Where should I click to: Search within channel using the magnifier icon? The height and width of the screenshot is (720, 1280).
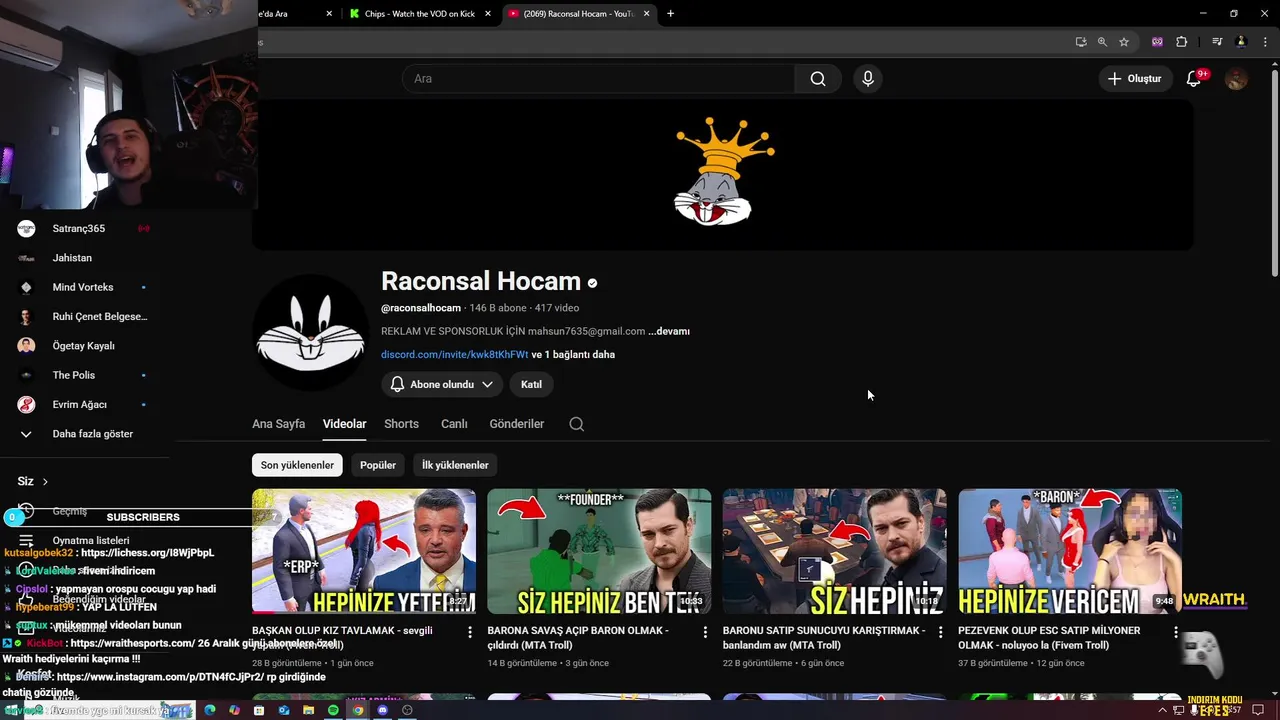point(577,424)
